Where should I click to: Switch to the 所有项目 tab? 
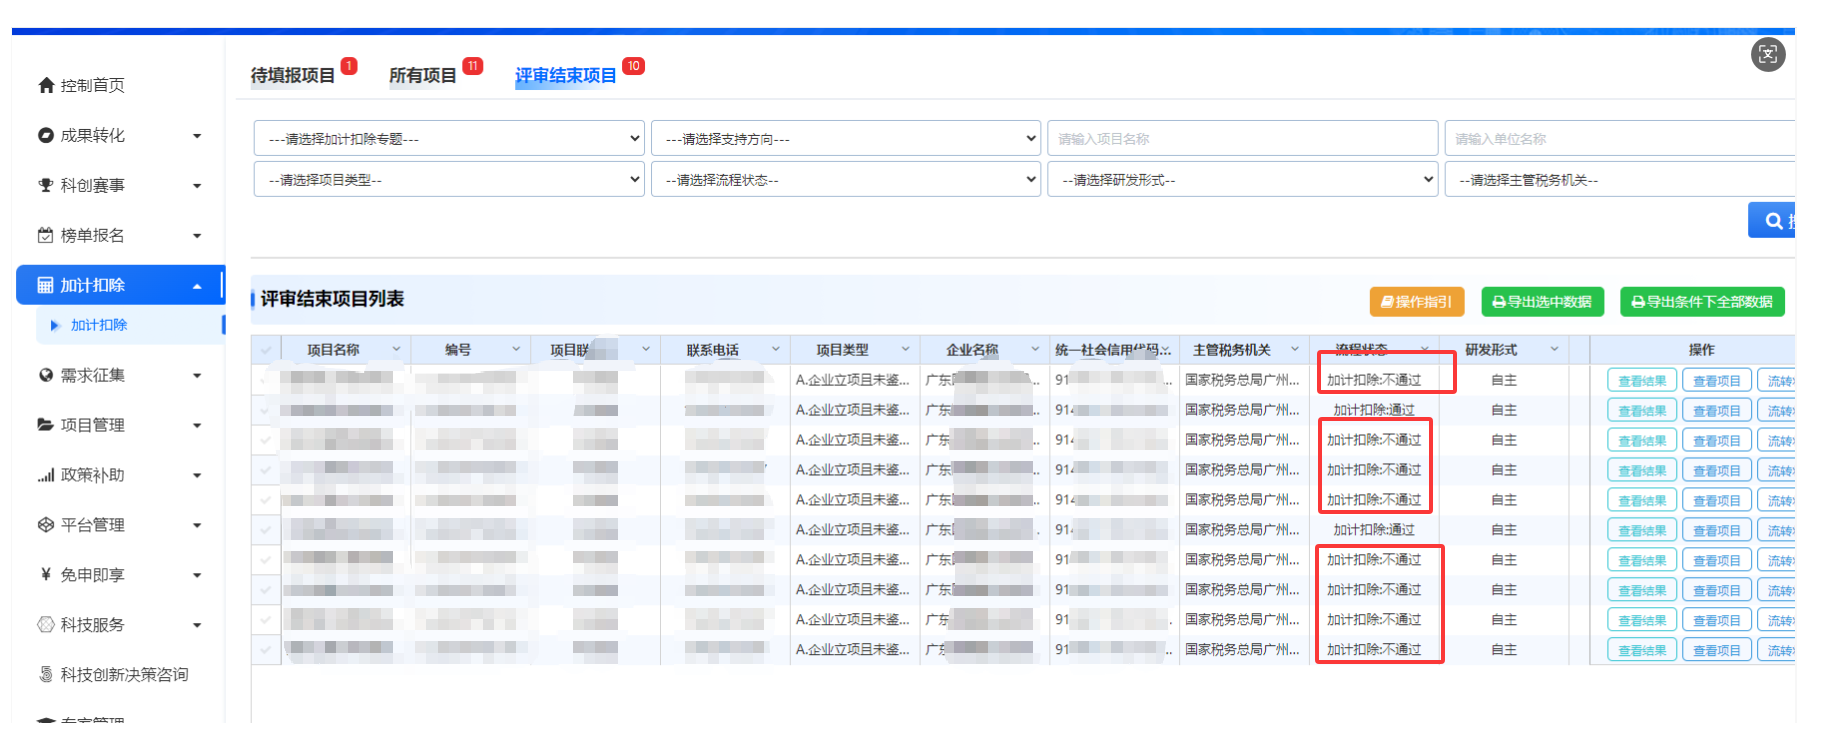pos(422,76)
